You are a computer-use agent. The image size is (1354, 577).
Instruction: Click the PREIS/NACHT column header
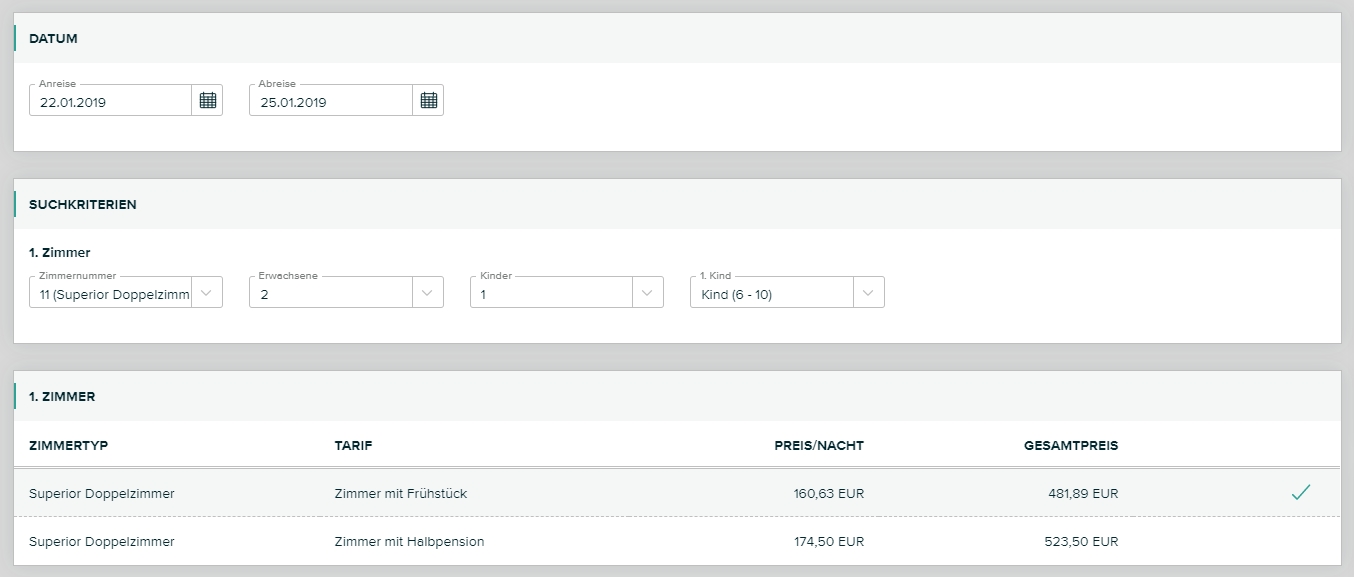click(818, 445)
